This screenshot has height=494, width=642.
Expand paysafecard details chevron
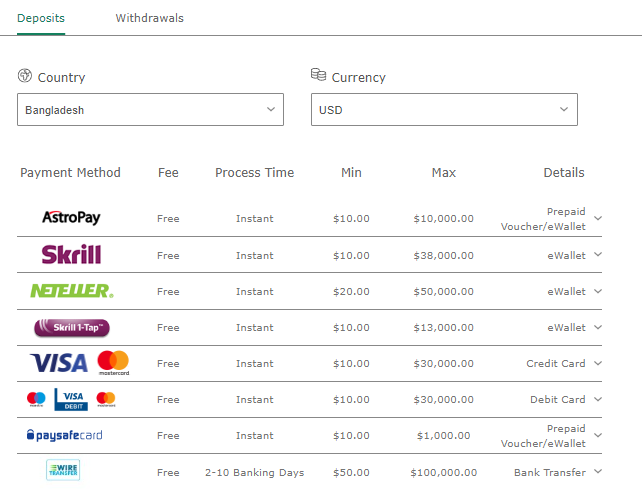click(x=598, y=435)
